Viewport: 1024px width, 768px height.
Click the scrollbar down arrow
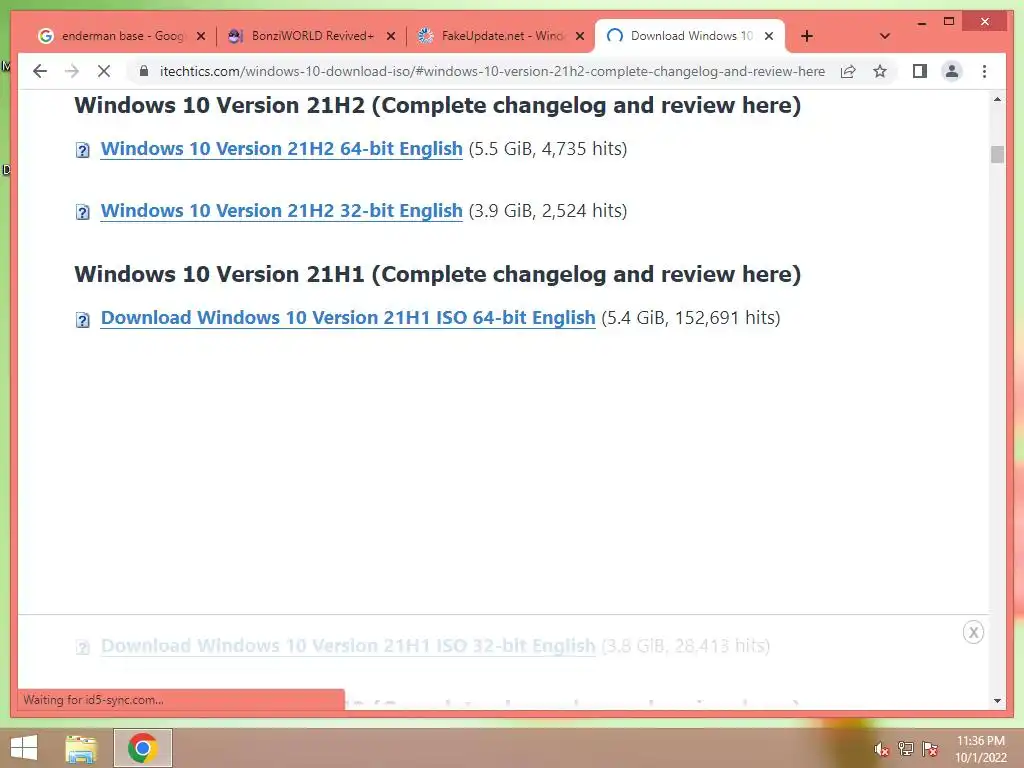997,701
